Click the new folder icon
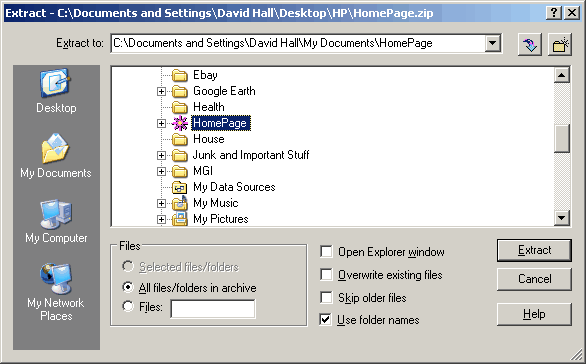Viewport: 586px width, 364px height. tap(560, 44)
